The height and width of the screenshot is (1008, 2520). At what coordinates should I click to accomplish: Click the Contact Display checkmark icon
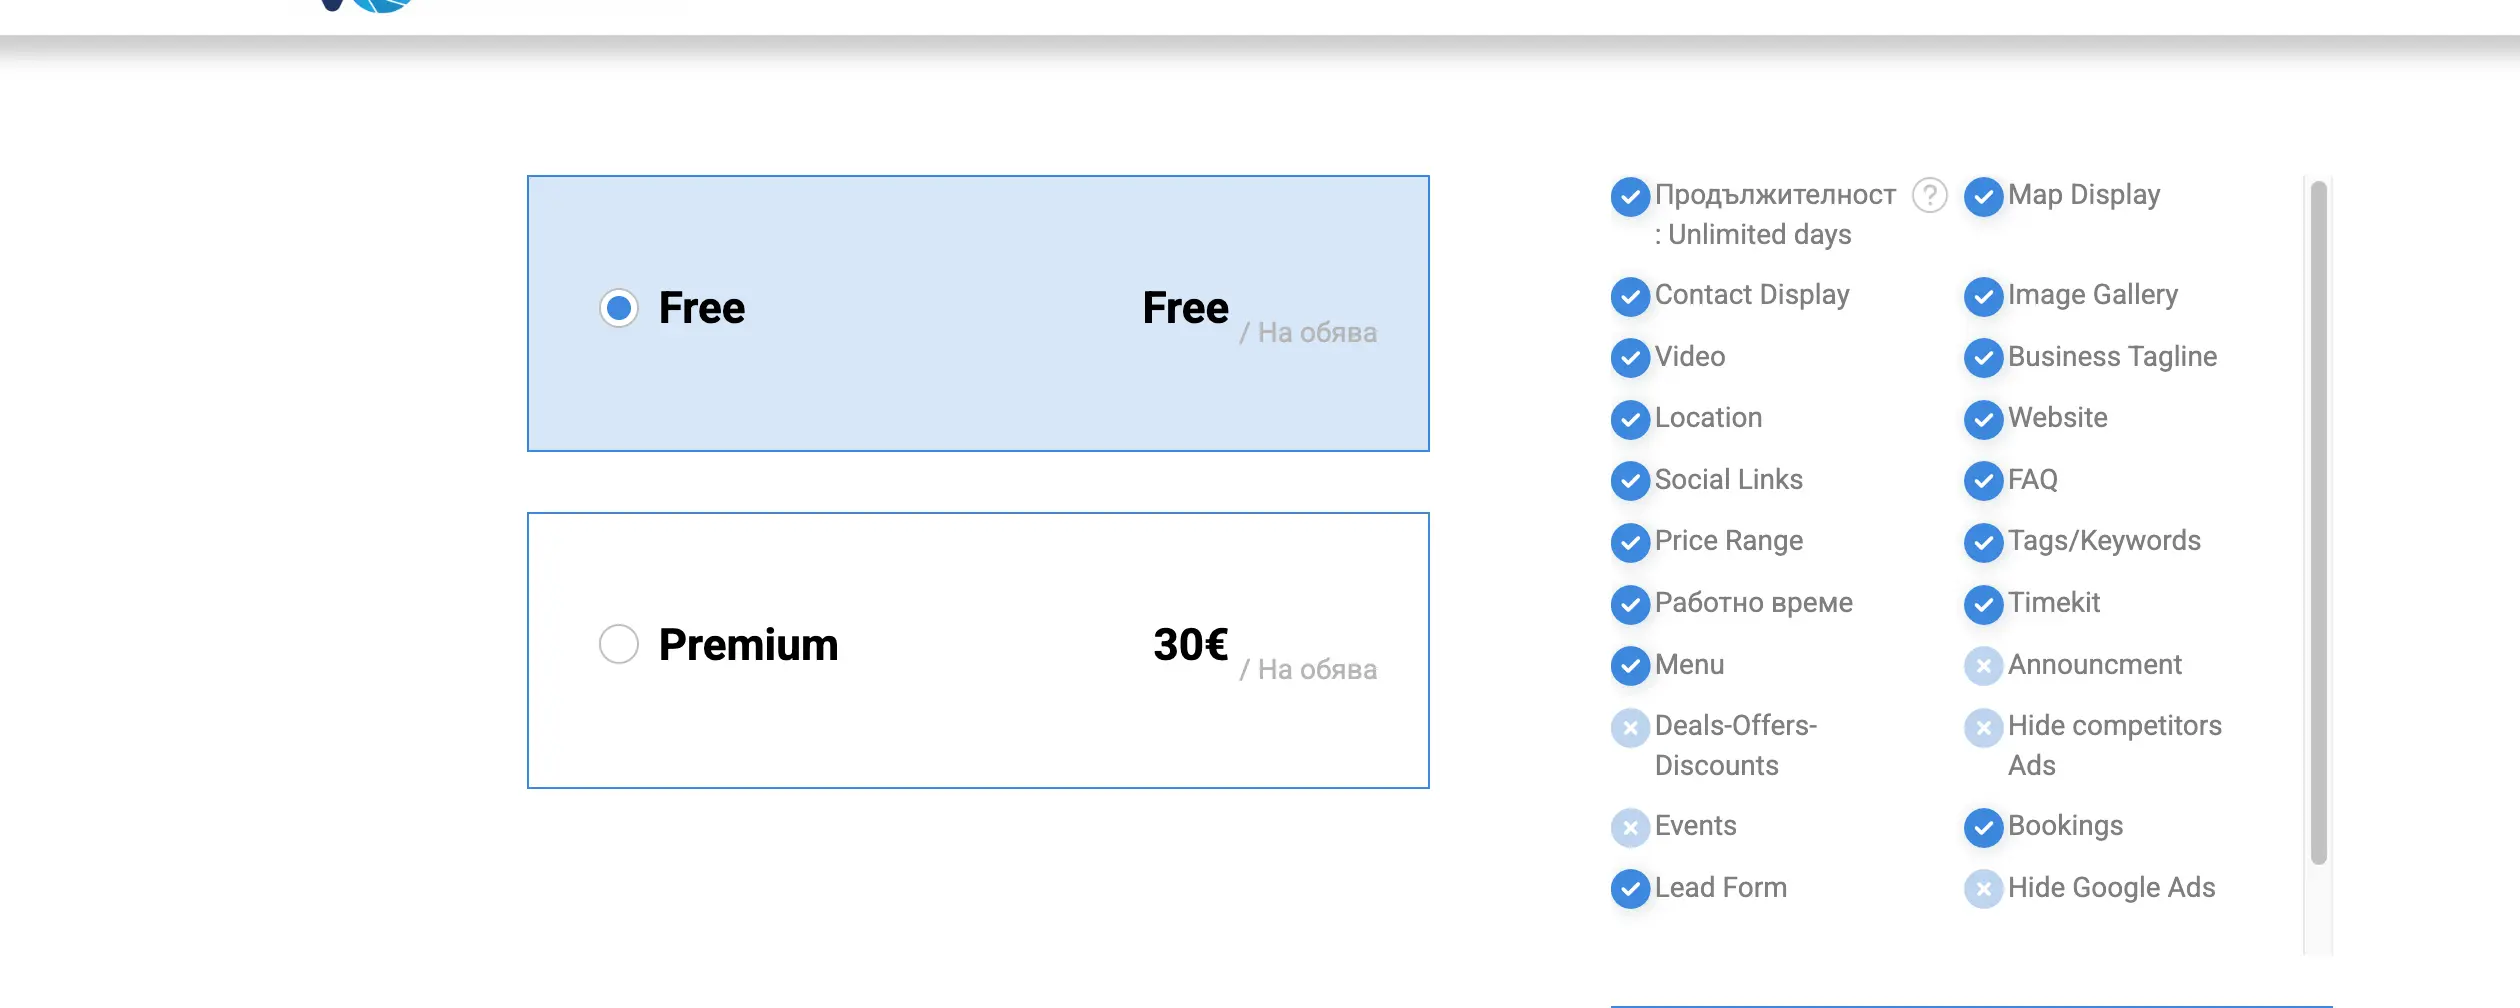coord(1630,297)
